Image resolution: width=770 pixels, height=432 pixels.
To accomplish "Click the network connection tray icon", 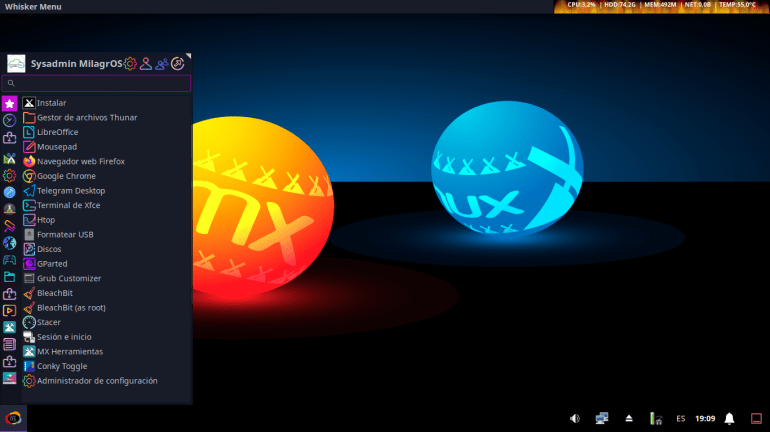I will 602,418.
